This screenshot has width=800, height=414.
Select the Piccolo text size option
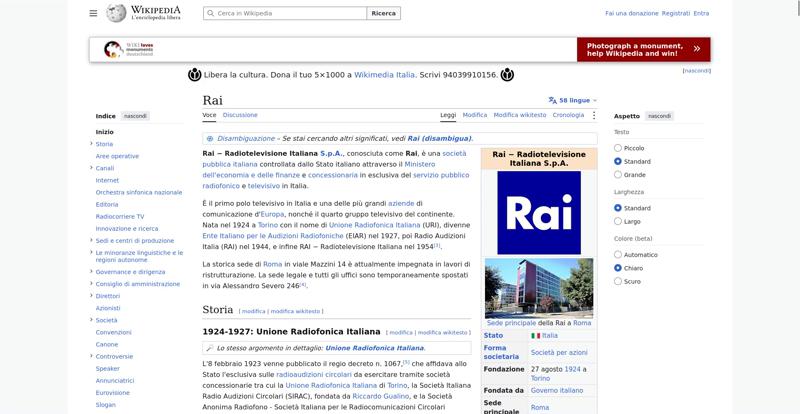point(618,148)
